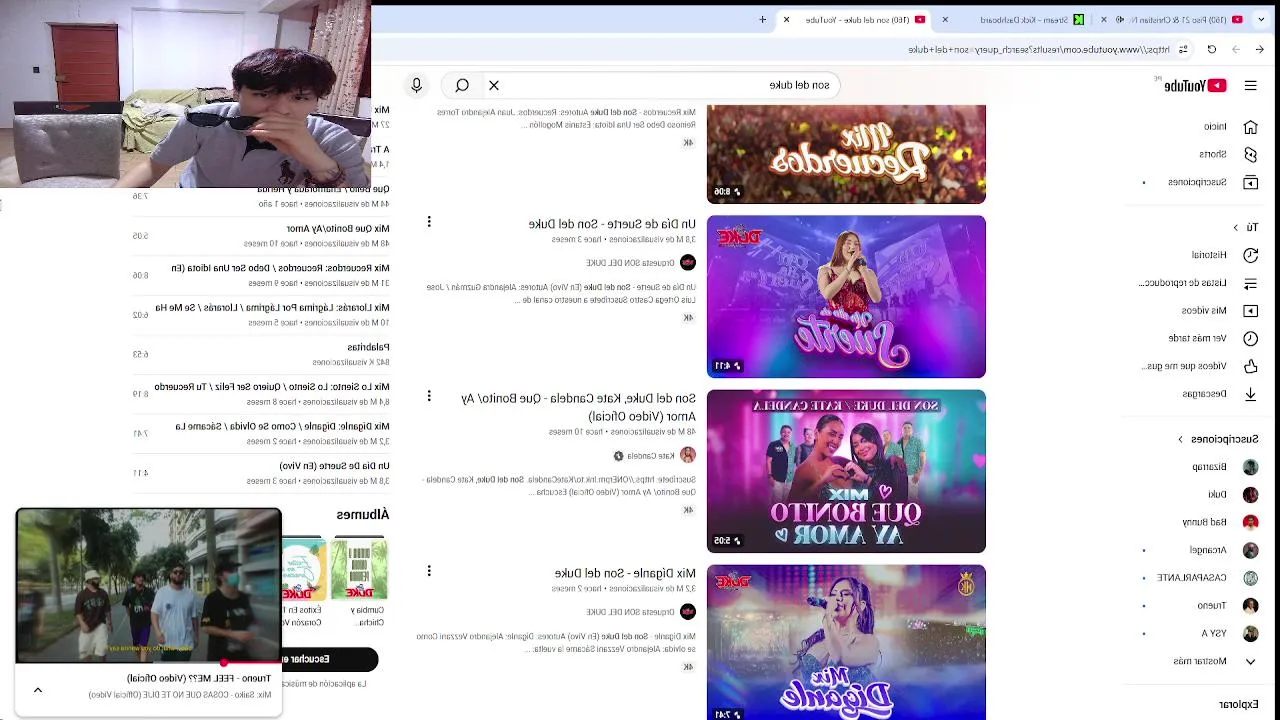Screen dimensions: 1280x720
Task: Open Videos que me gustan in the sidebar
Action: [1200, 367]
